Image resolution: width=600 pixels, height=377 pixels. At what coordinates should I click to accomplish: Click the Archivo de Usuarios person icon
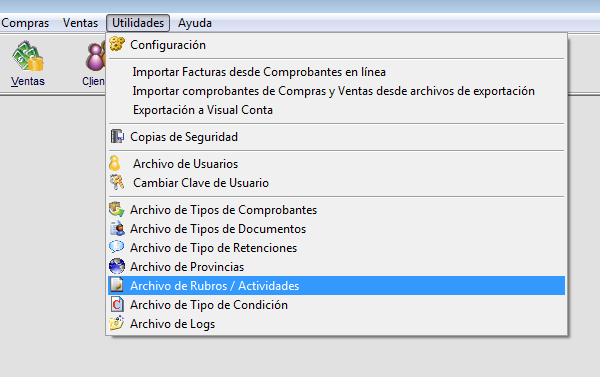114,163
